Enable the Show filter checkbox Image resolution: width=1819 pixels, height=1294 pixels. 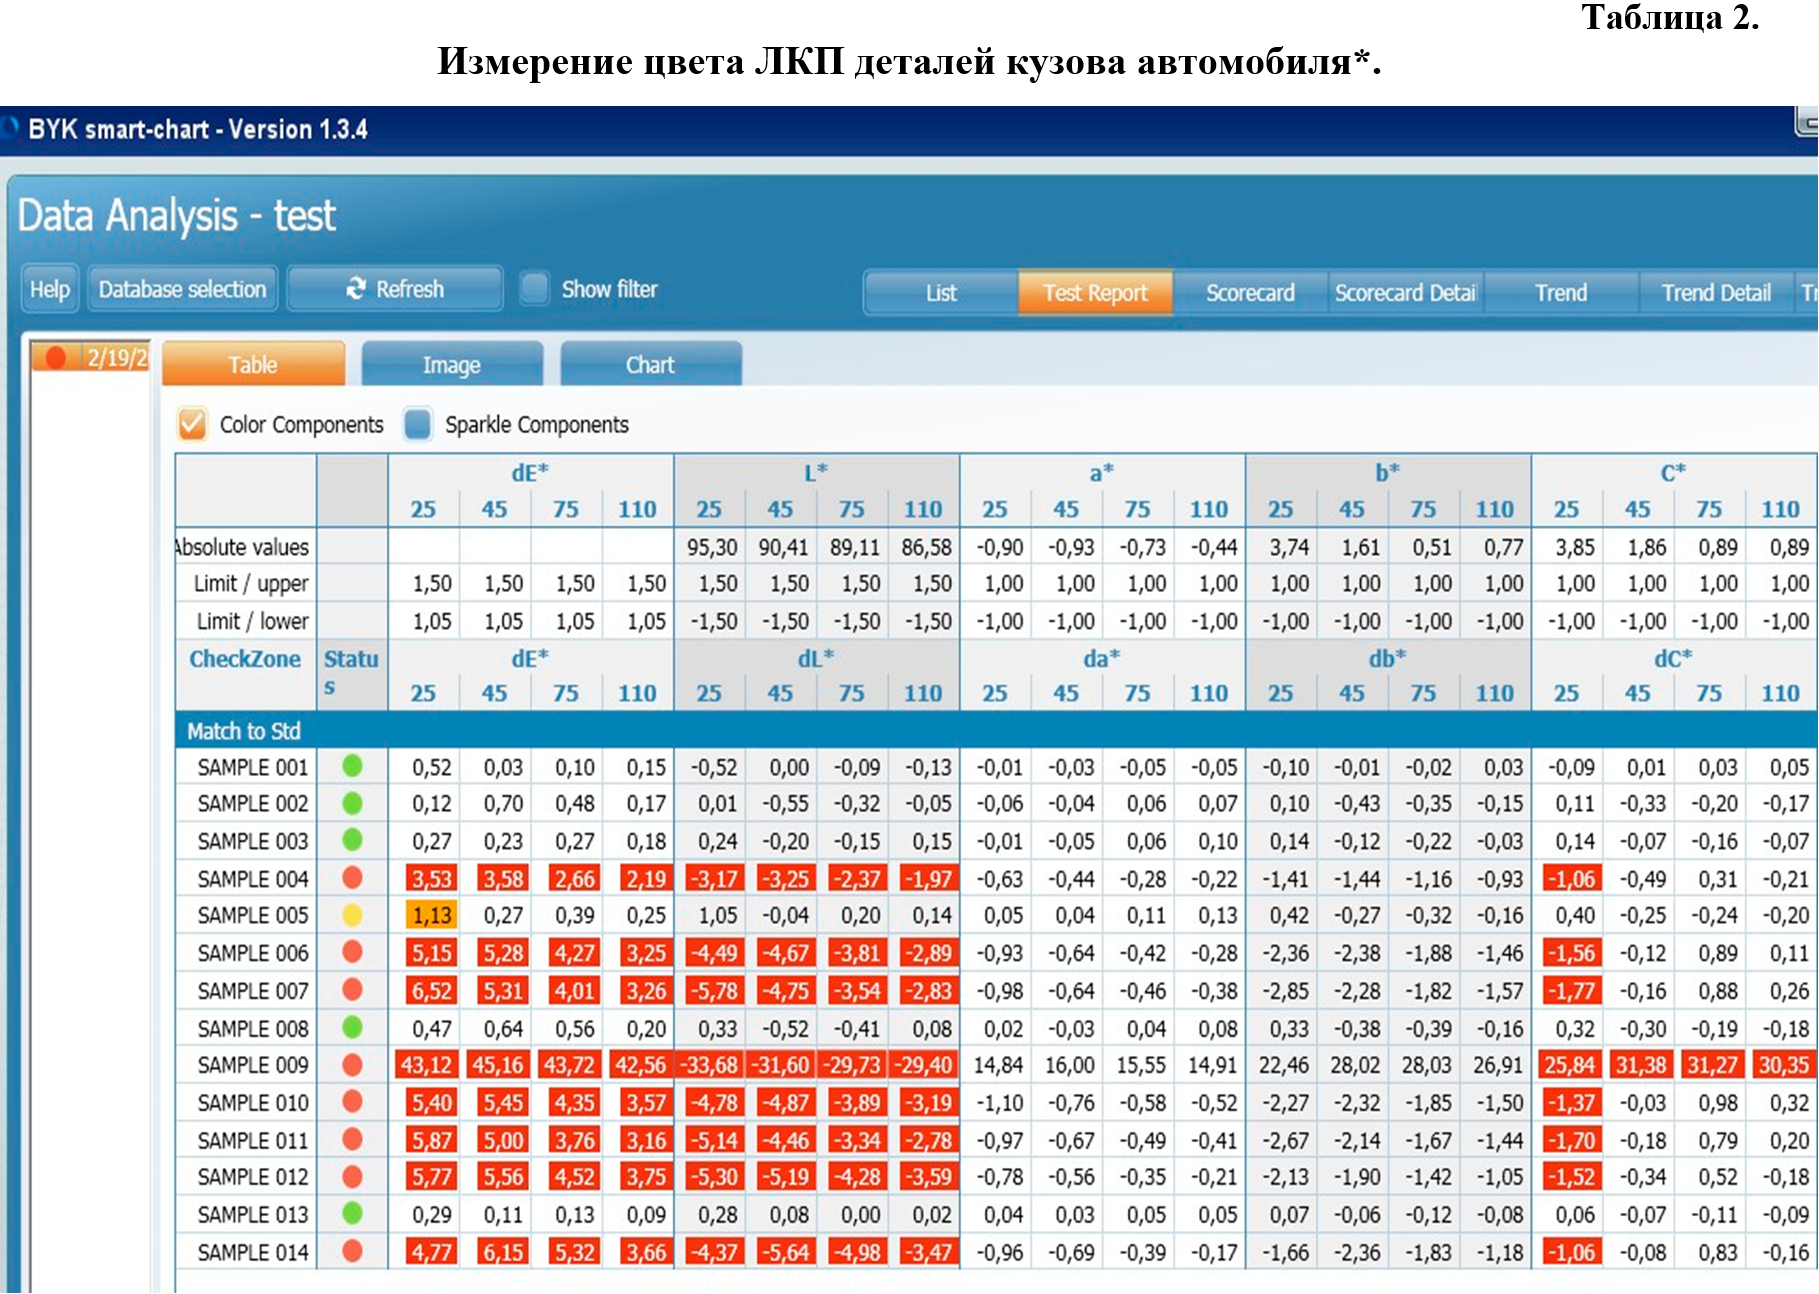click(536, 288)
